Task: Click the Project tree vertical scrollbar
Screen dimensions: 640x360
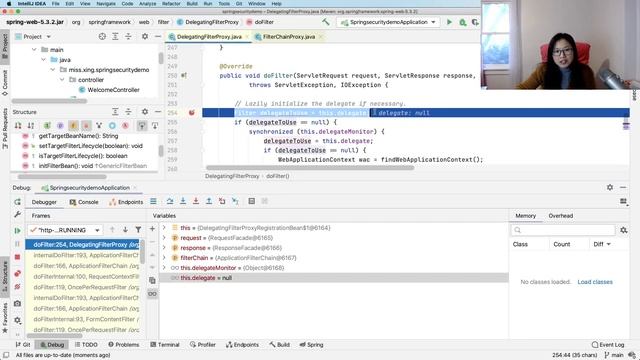Action: pos(161,58)
